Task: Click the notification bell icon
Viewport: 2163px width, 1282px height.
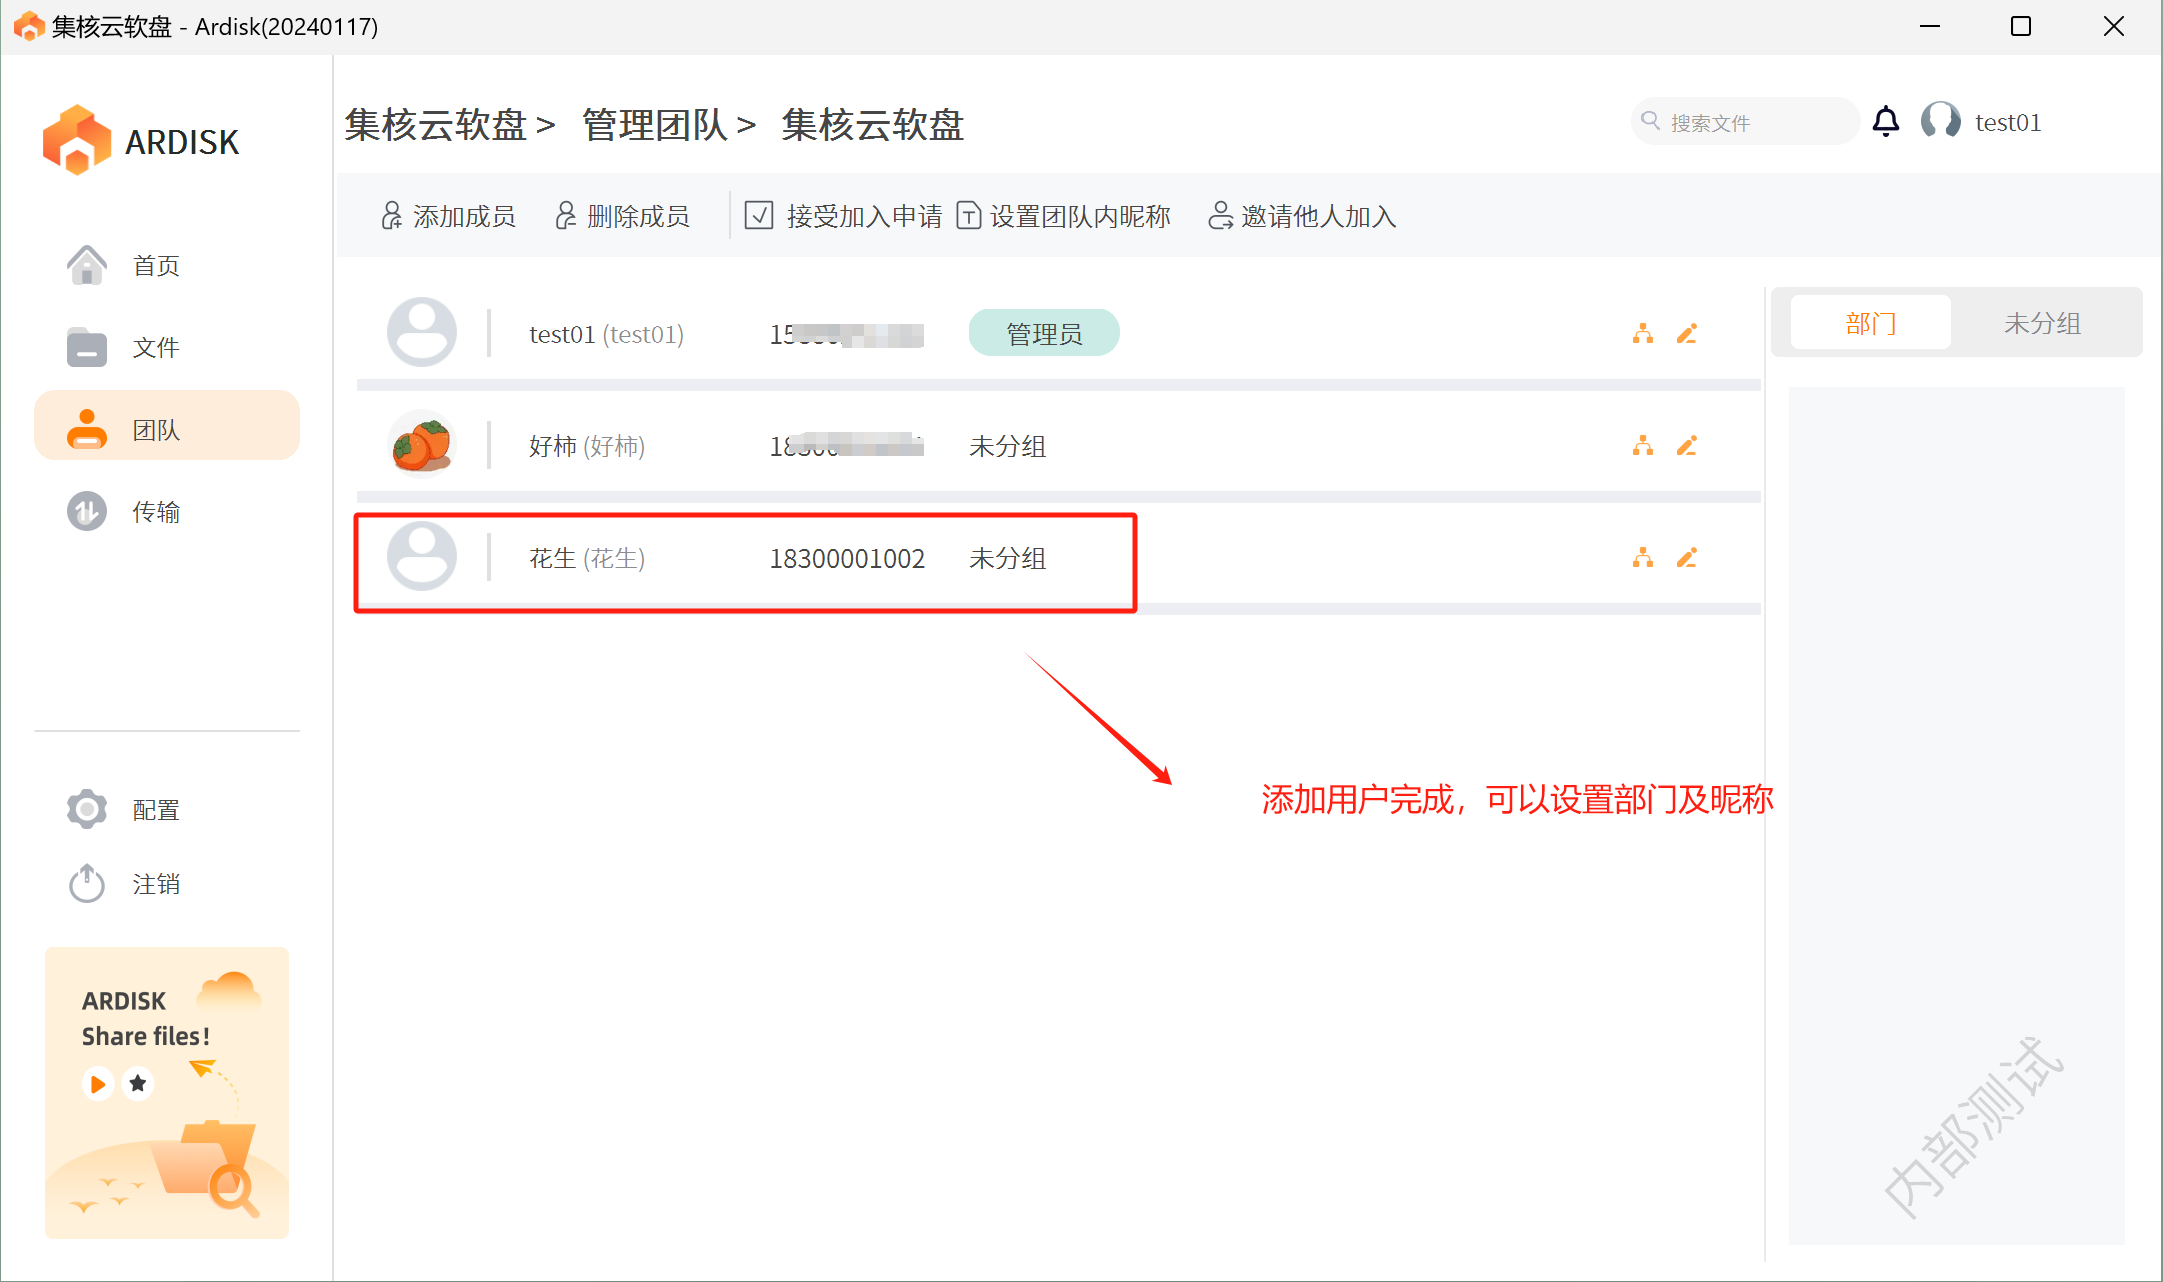Action: pos(1885,122)
